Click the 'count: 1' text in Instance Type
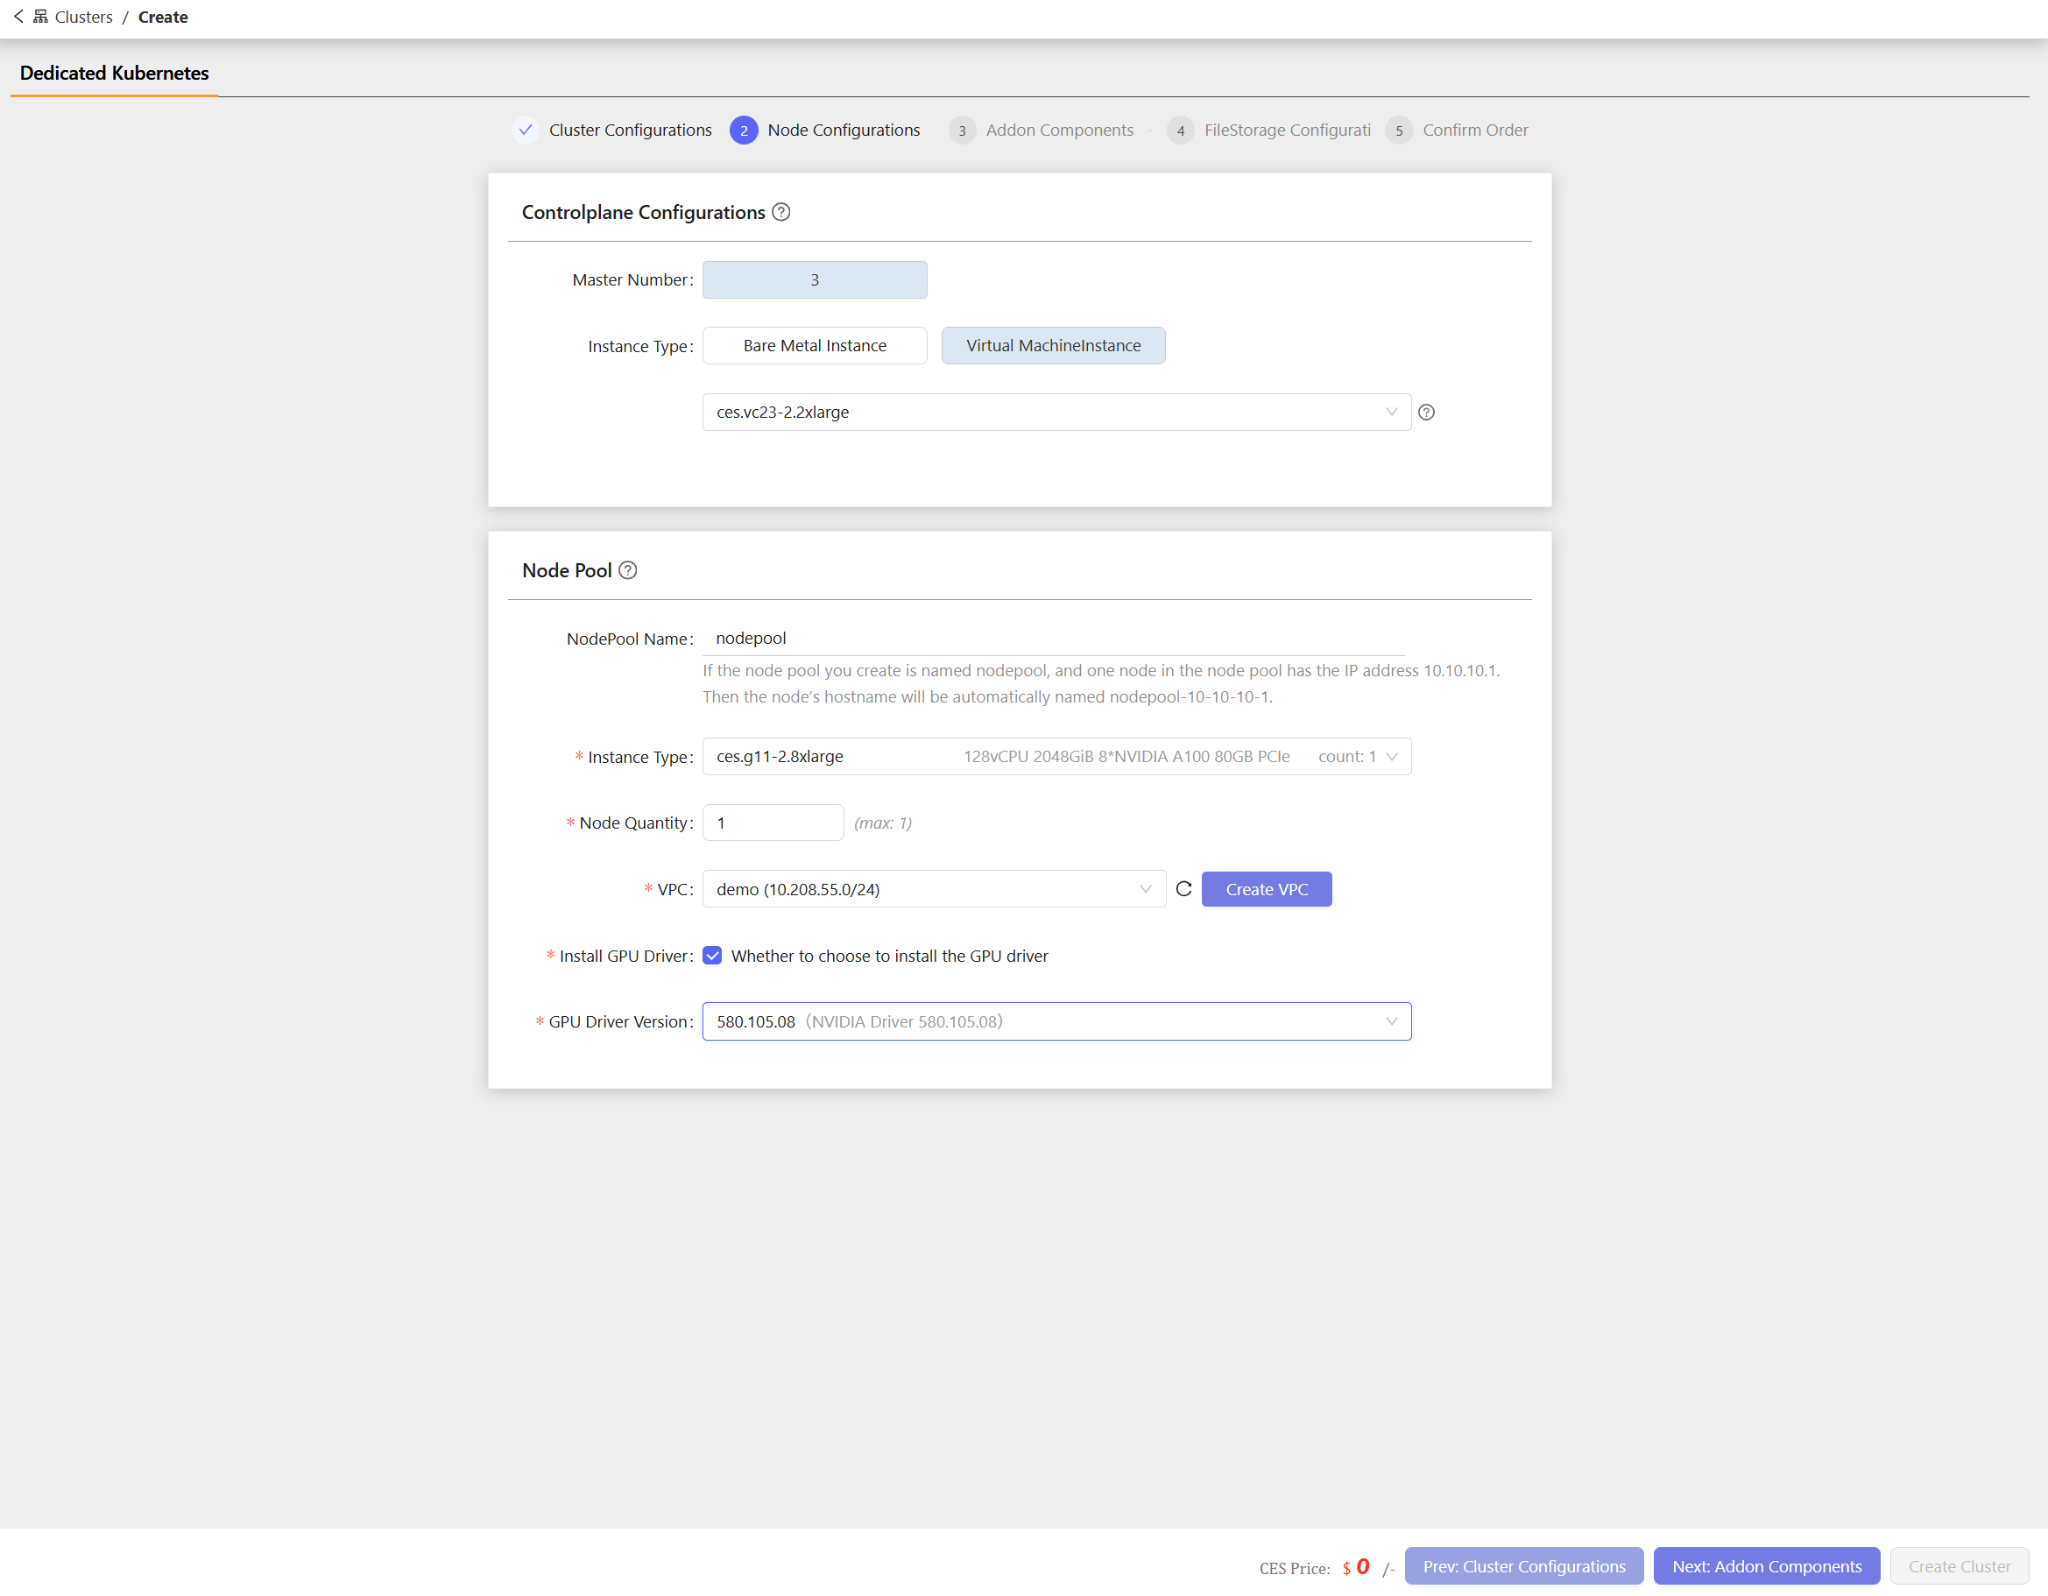This screenshot has width=2048, height=1596. click(1347, 757)
